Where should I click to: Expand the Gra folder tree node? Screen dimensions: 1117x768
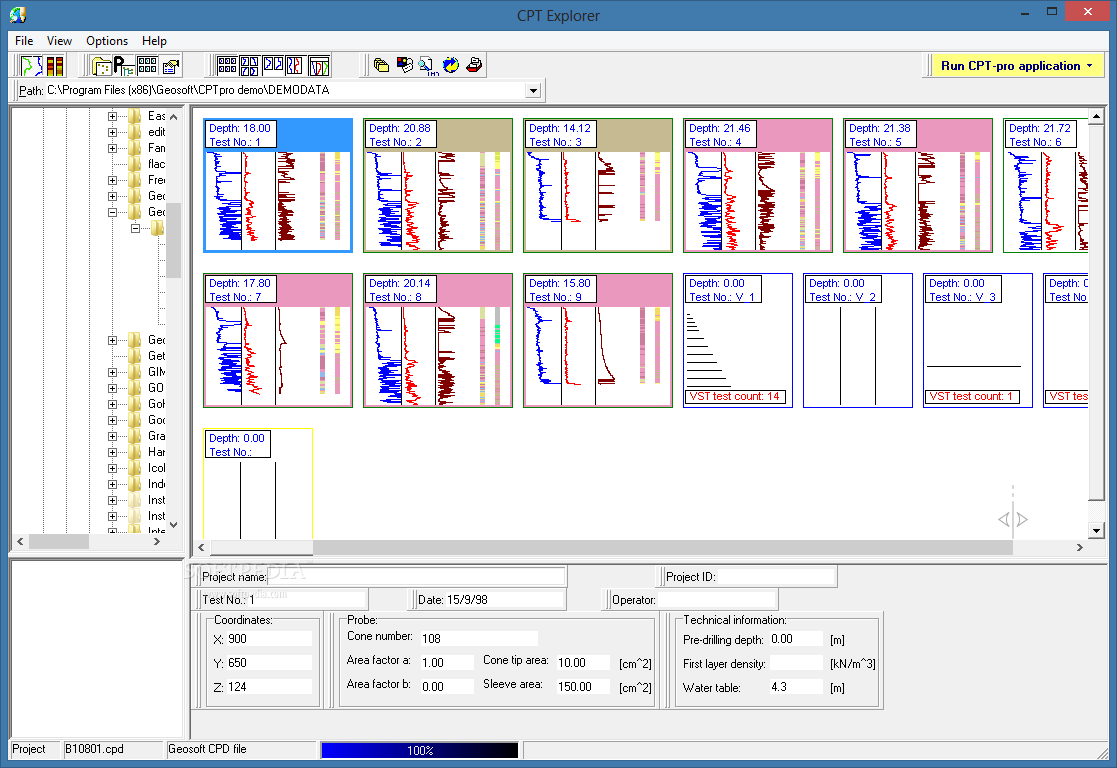[113, 436]
